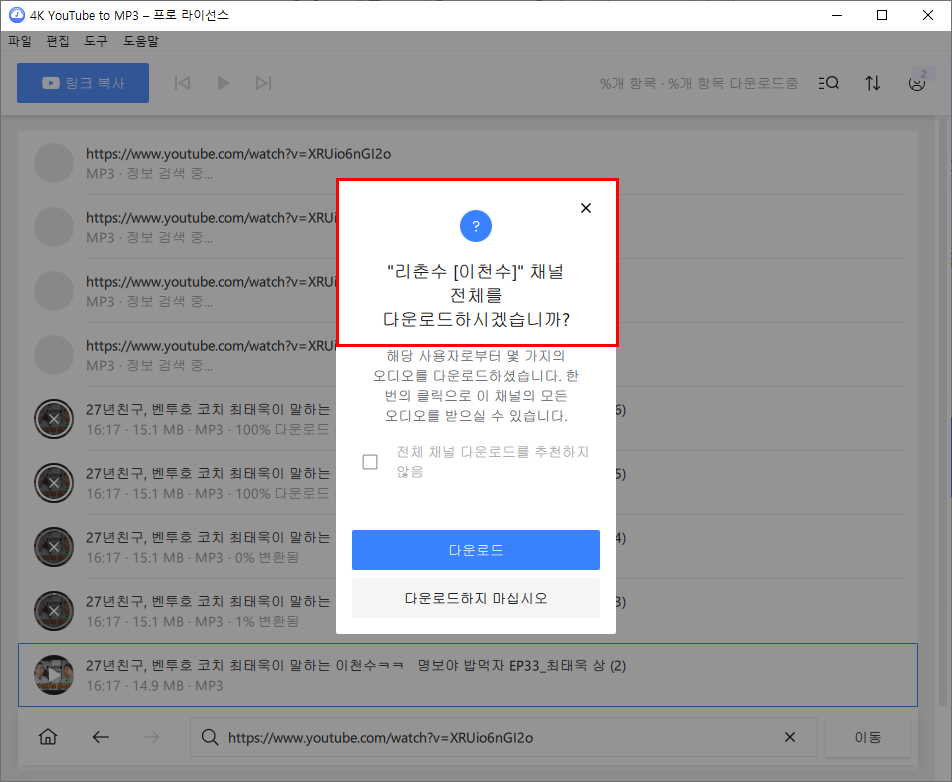Open the 파일 menu
Viewport: 952px width, 782px height.
(19, 41)
